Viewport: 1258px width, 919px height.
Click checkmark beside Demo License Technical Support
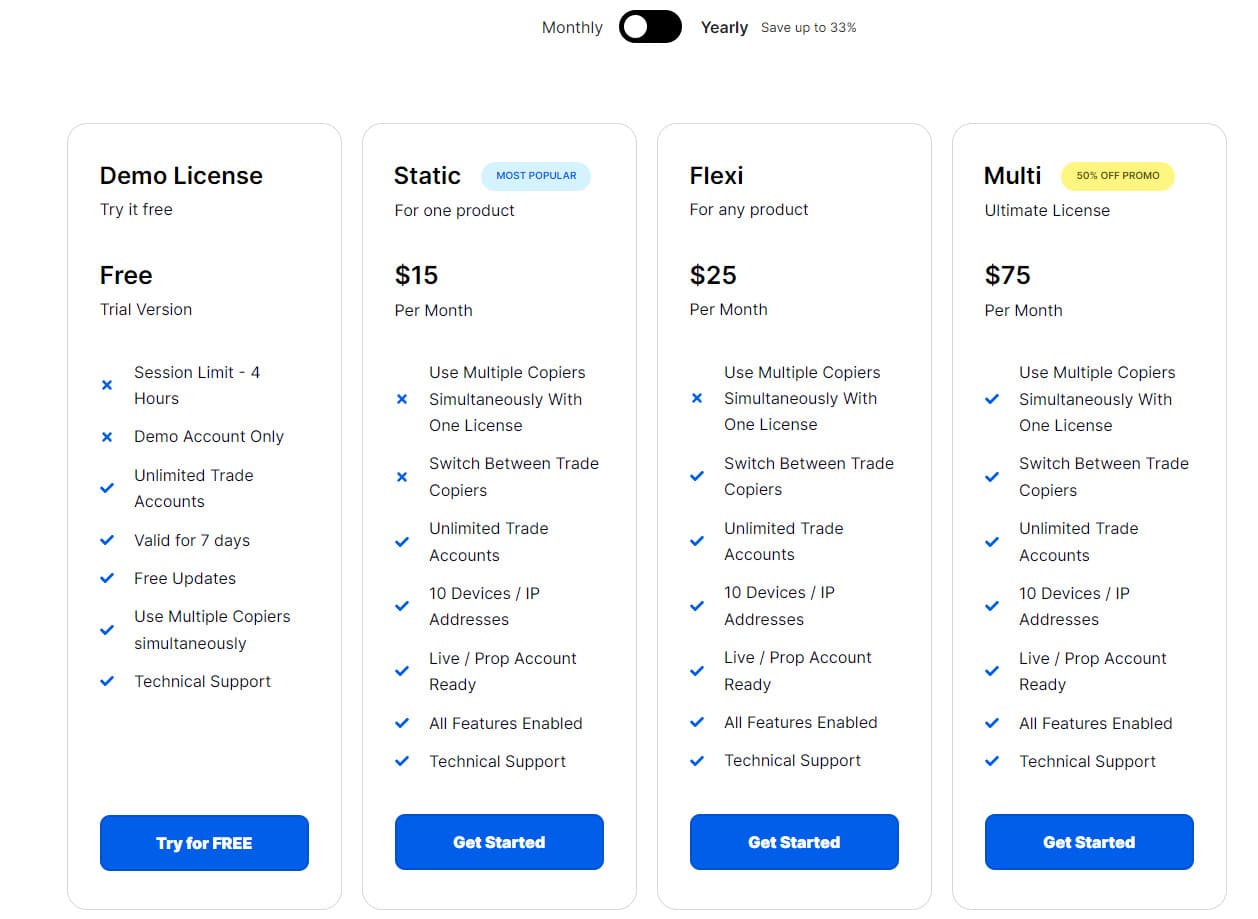click(x=107, y=681)
